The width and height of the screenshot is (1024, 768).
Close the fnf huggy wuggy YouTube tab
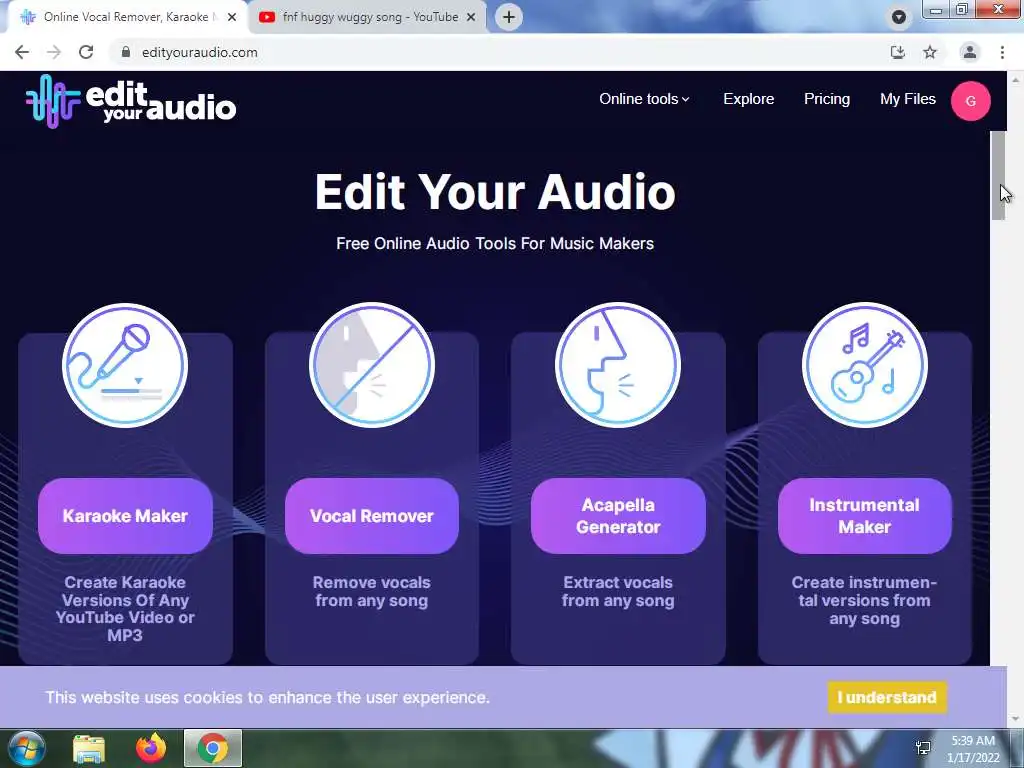pyautogui.click(x=471, y=17)
